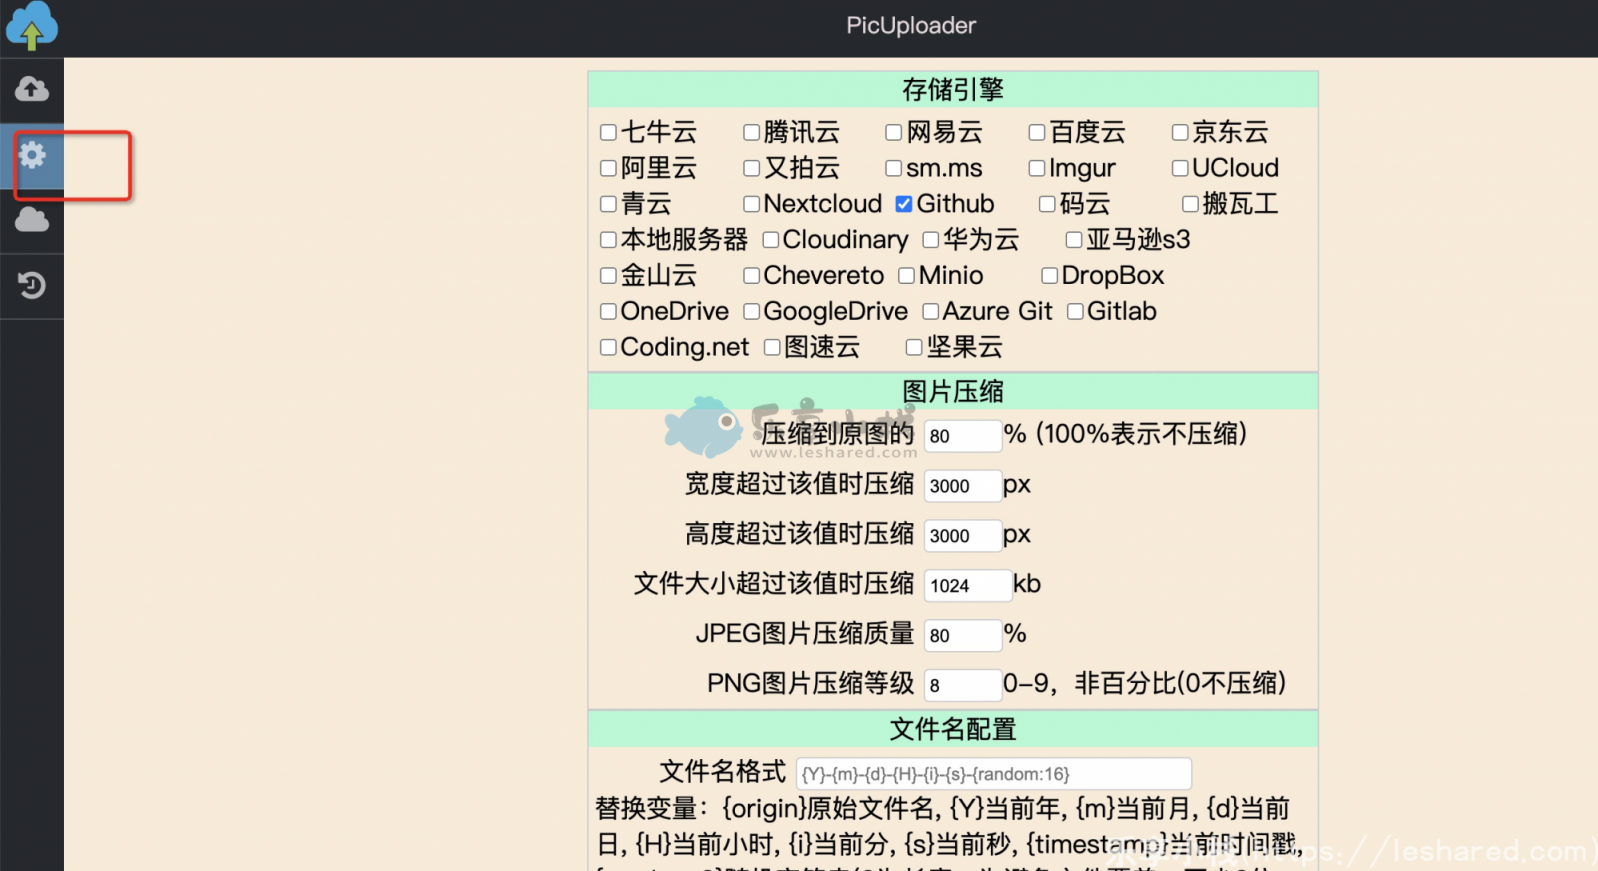Viewport: 1598px width, 871px height.
Task: Click the 存储引擎 section header
Action: click(x=953, y=90)
